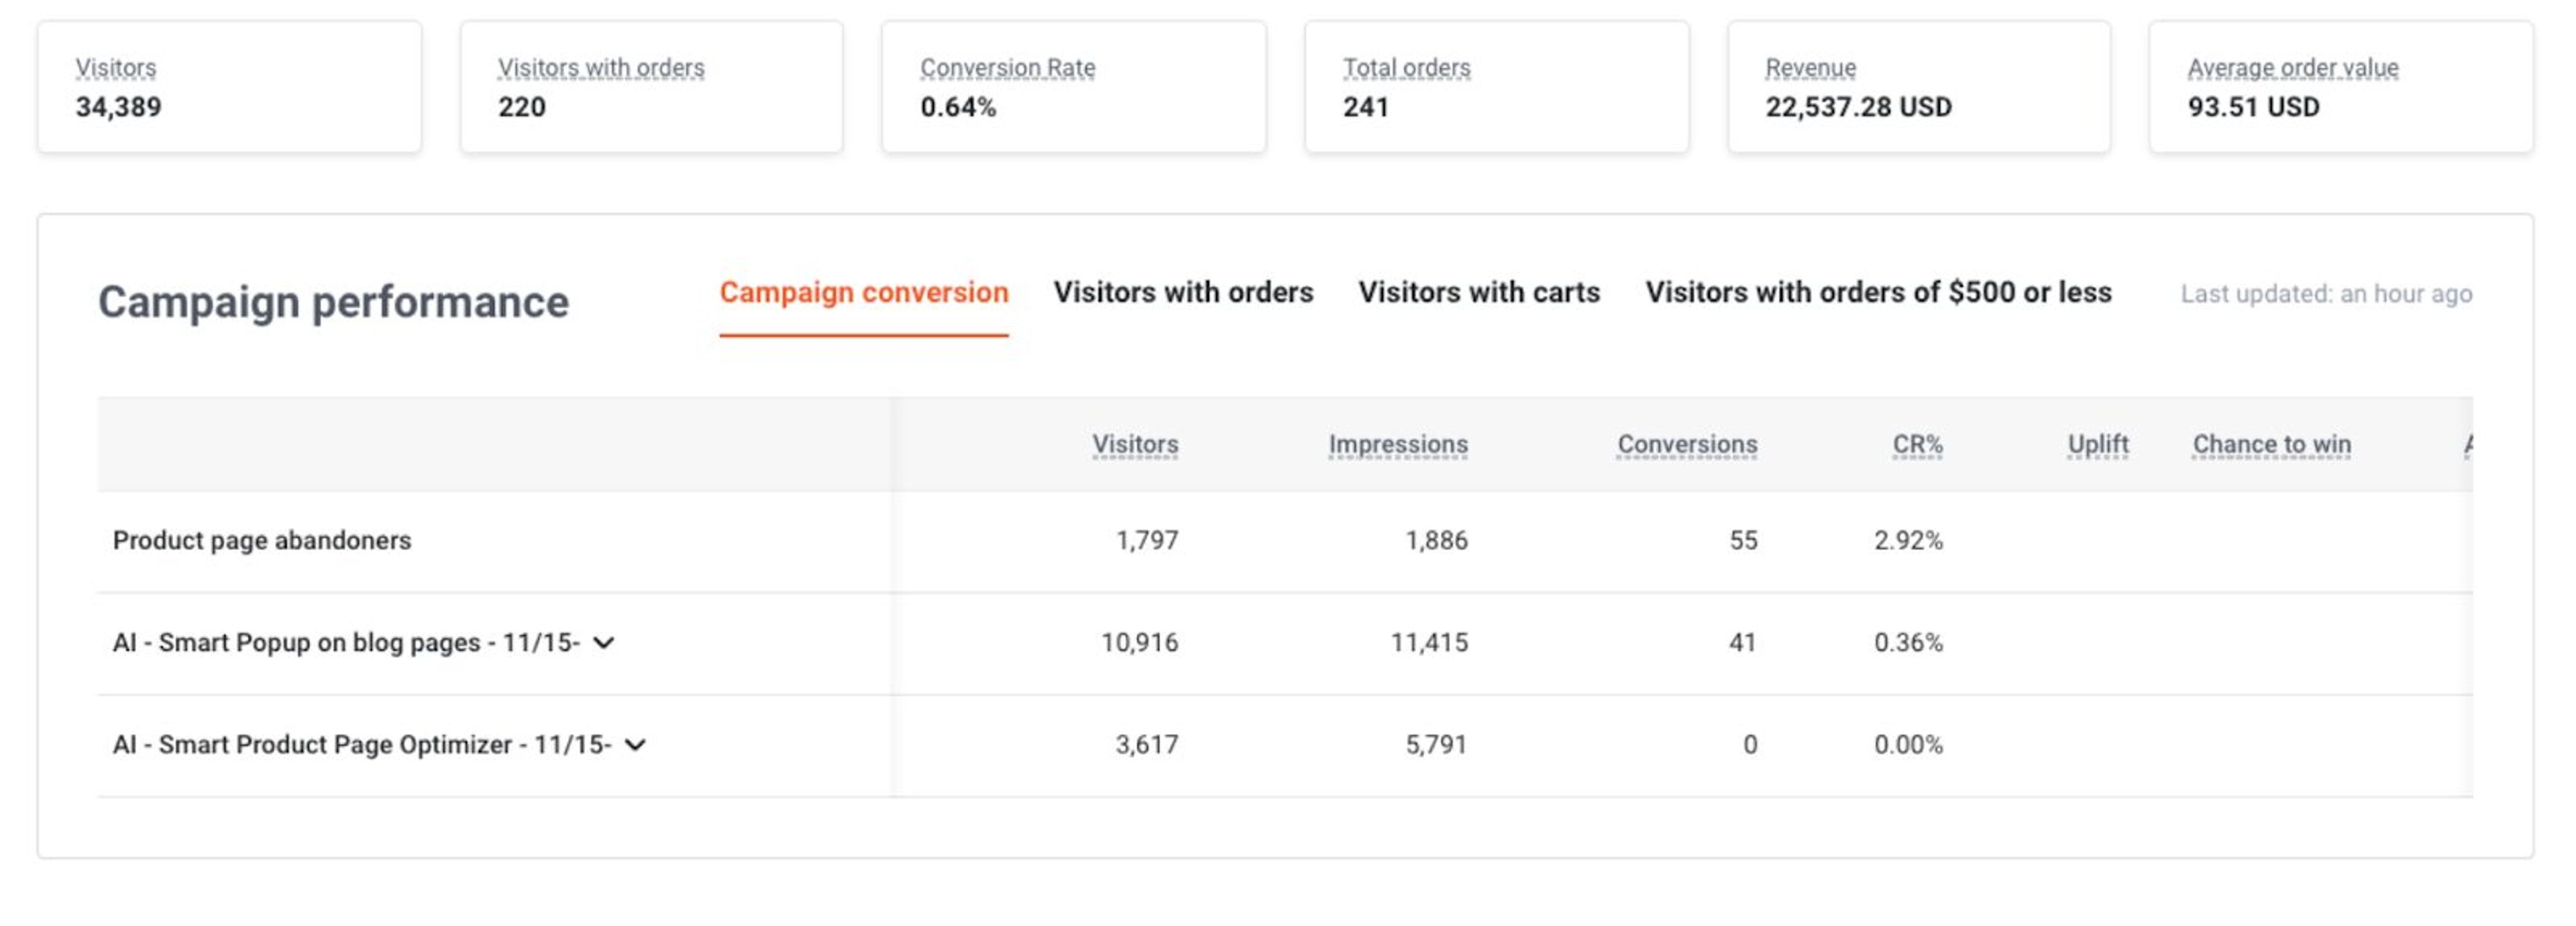This screenshot has width=2576, height=926.
Task: Click the 0.36% CR cell
Action: point(1908,642)
